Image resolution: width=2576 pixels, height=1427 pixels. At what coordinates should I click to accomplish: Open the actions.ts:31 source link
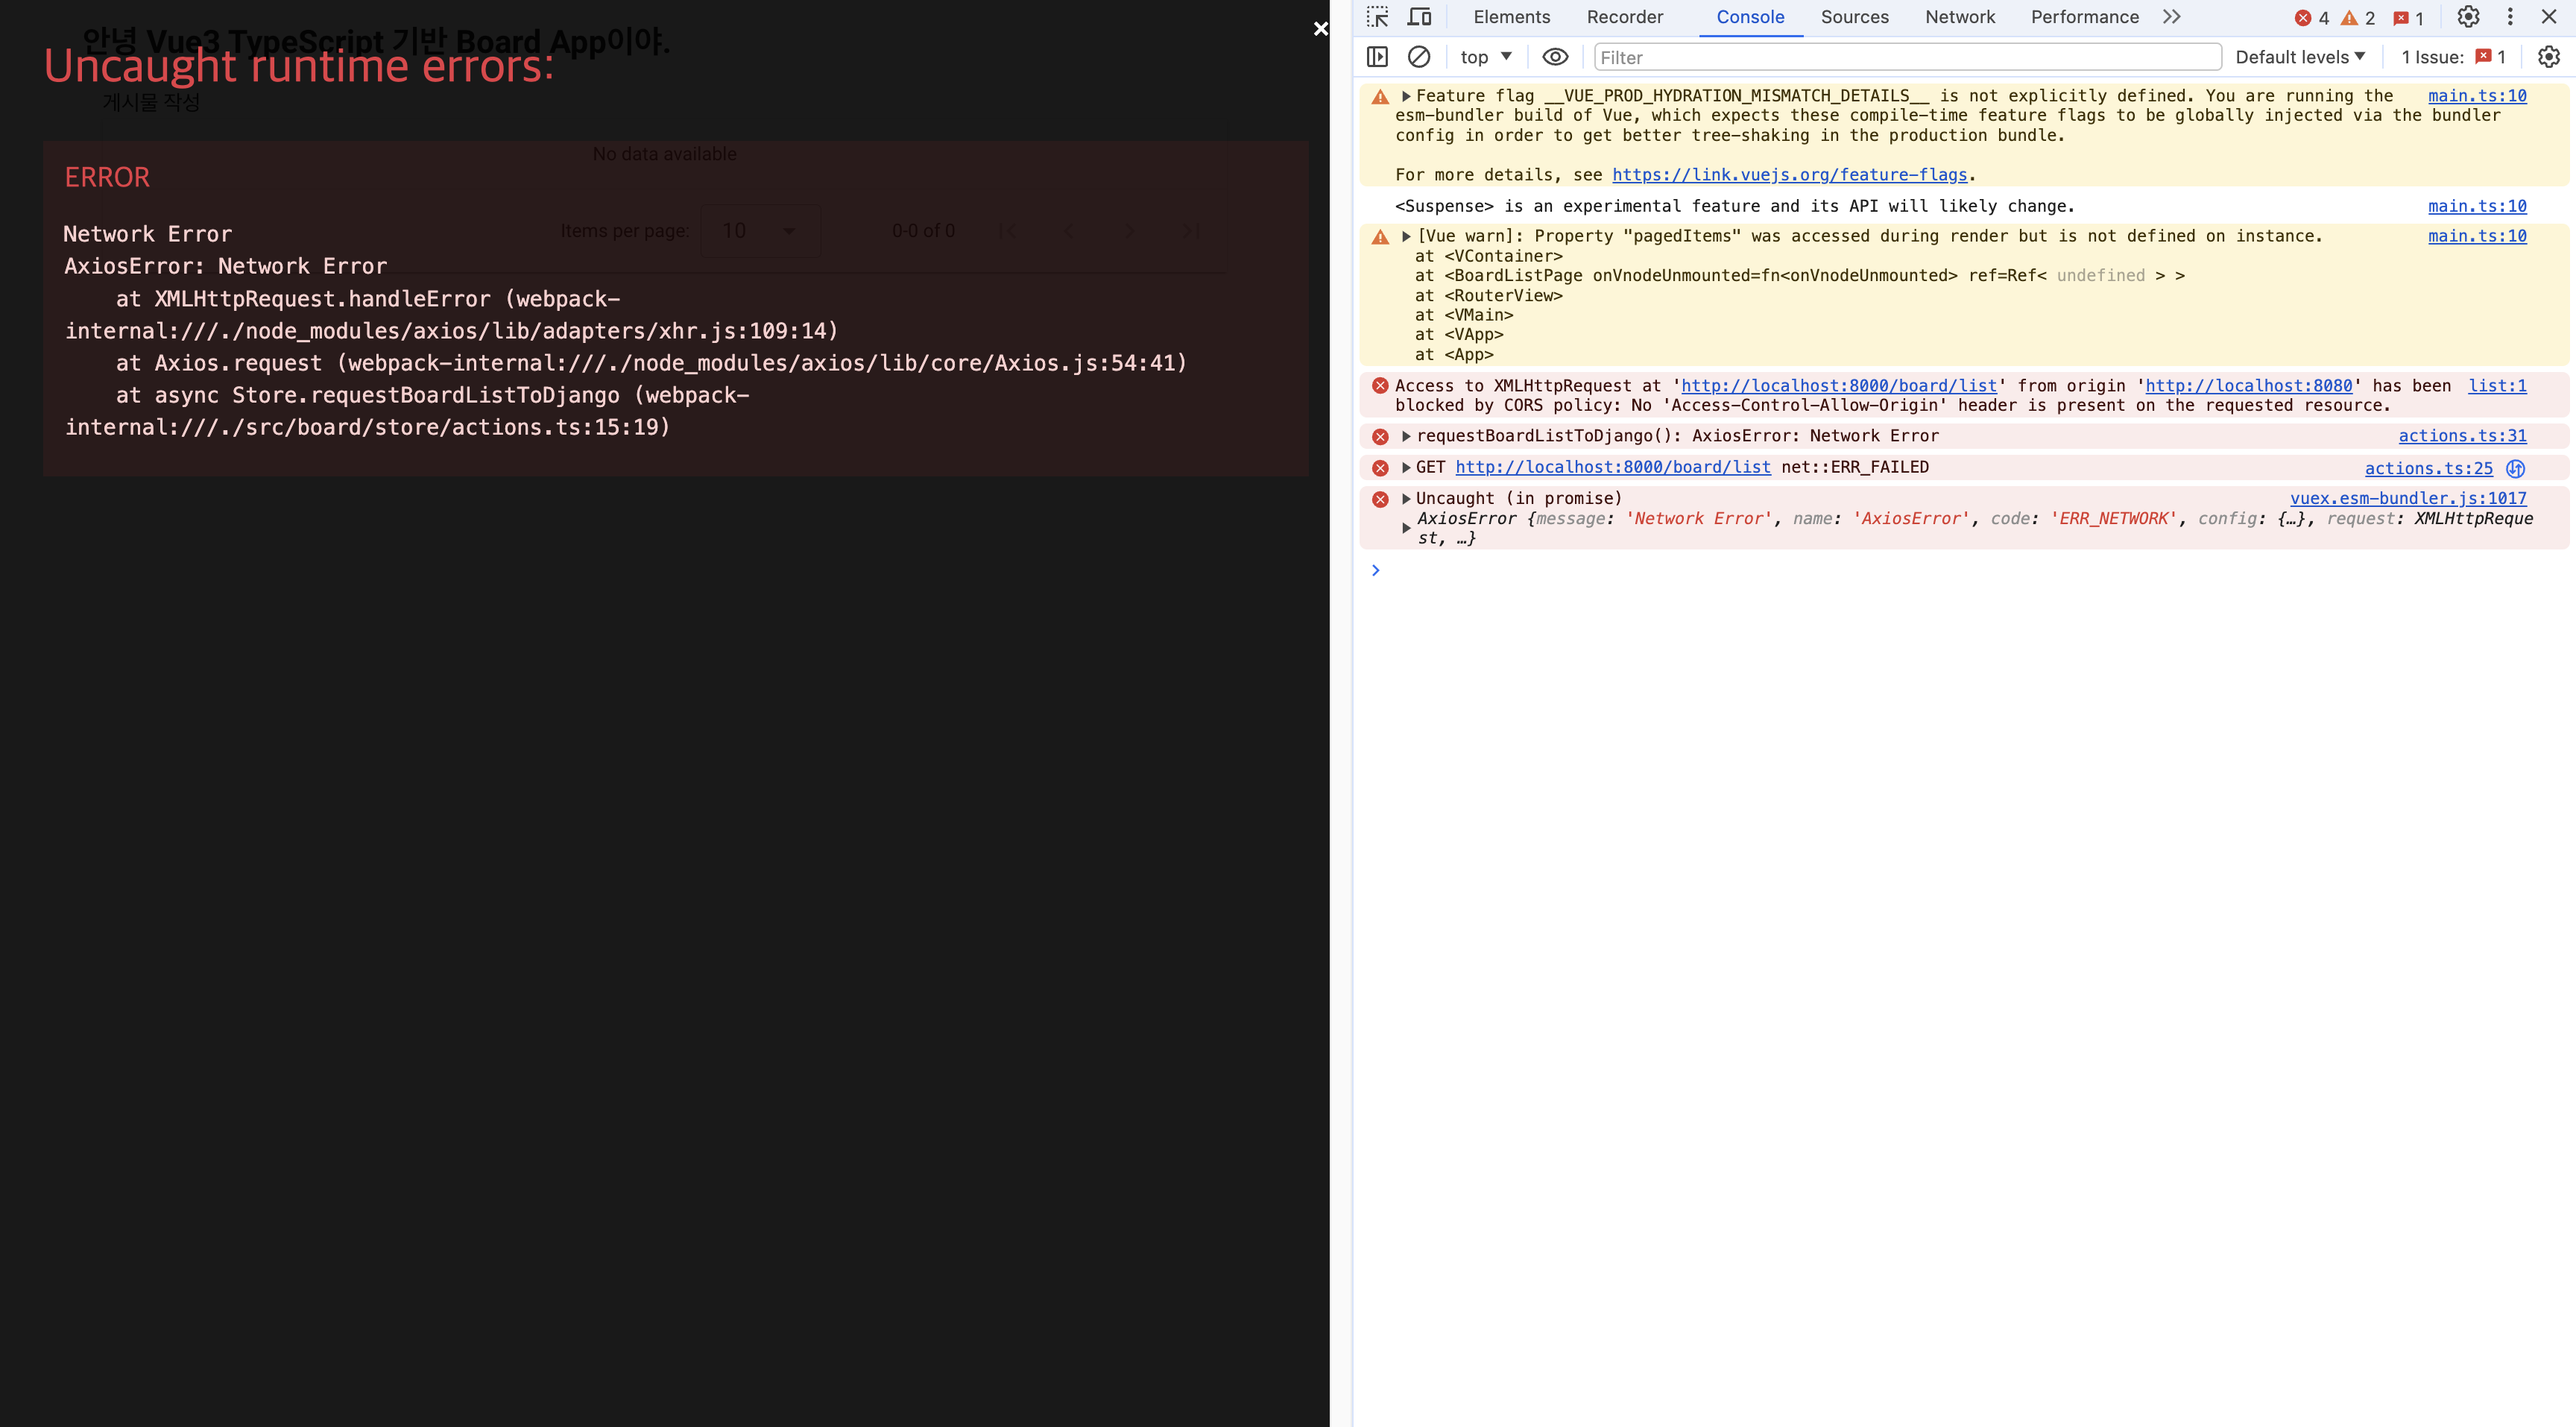(2462, 436)
